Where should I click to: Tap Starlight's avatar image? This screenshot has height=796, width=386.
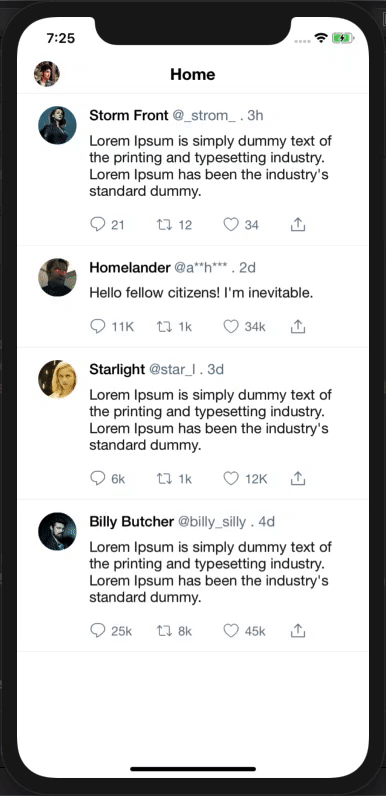coord(57,379)
